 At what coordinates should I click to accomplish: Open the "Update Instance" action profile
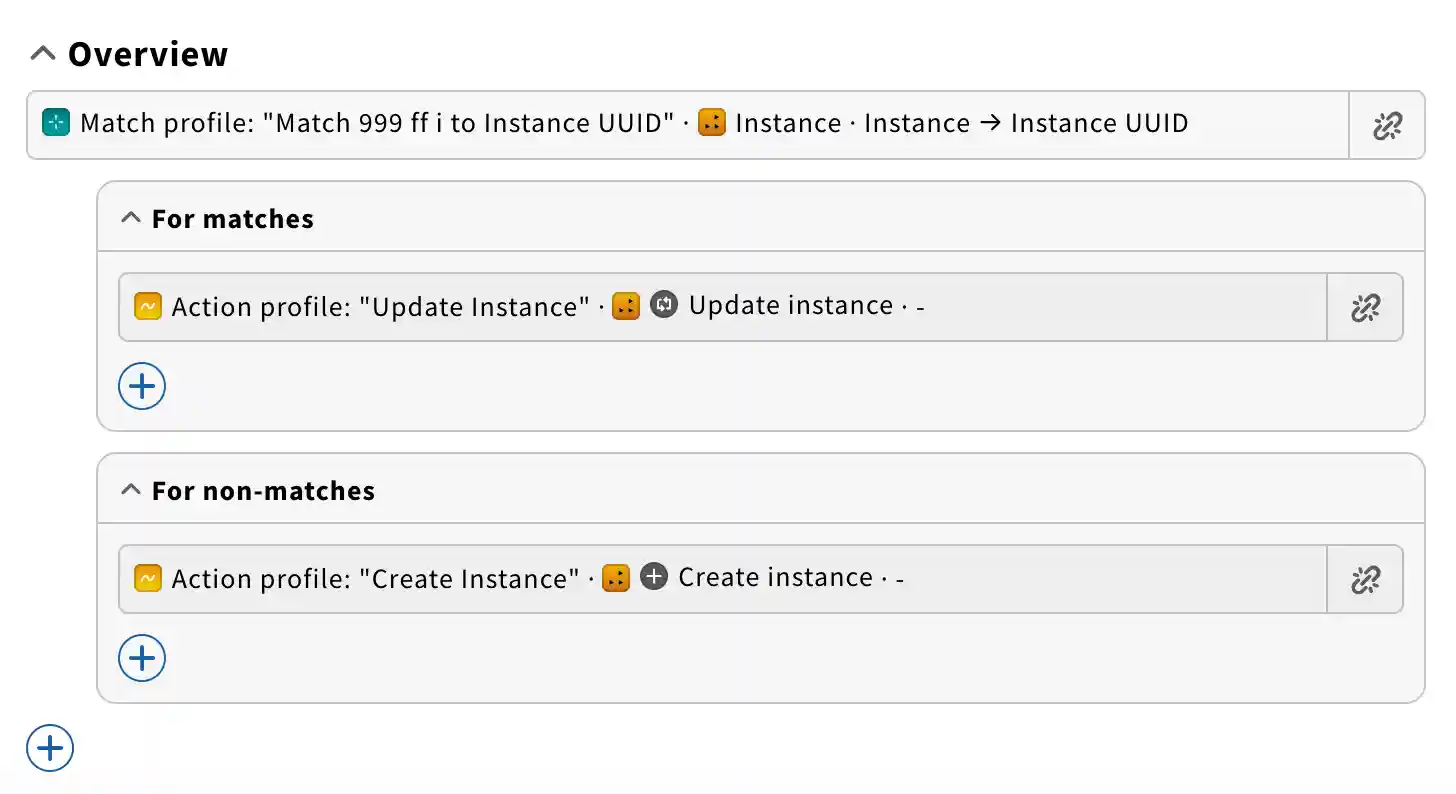[381, 307]
